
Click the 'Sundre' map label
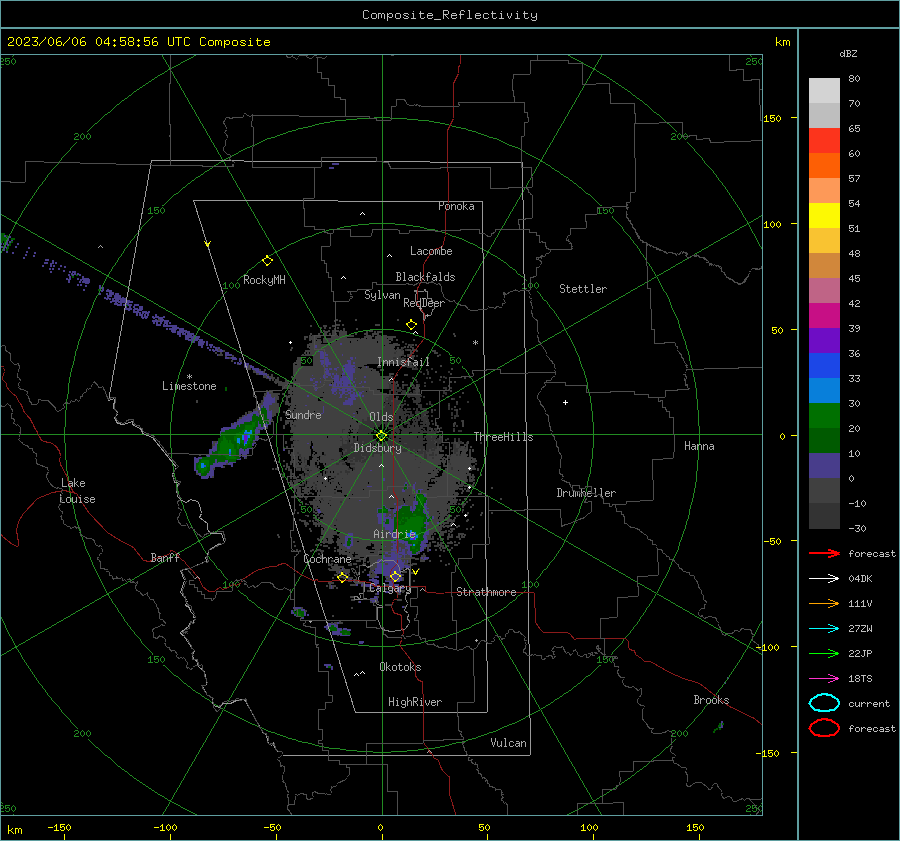click(x=303, y=415)
